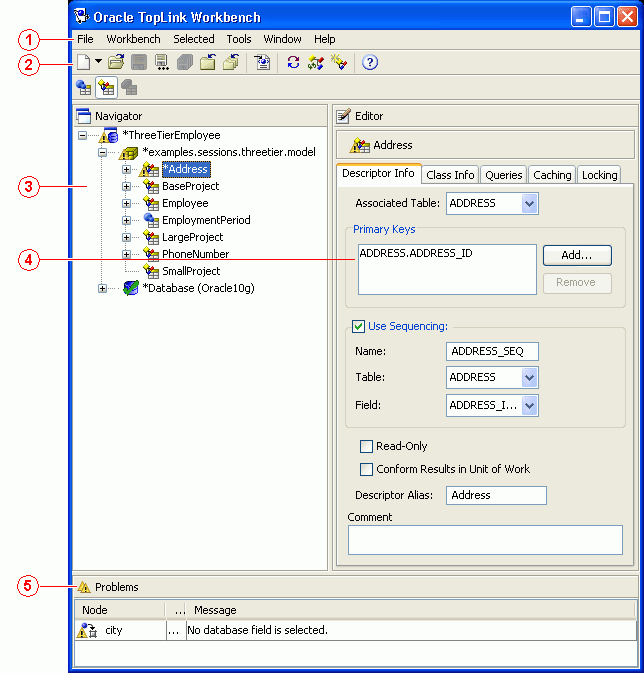Switch to the Caching tab
The width and height of the screenshot is (644, 673).
[552, 175]
